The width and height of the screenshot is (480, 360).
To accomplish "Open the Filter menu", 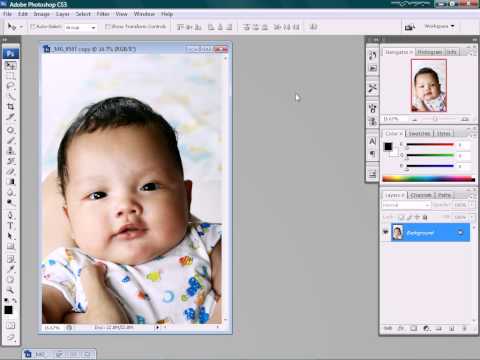I will (103, 14).
